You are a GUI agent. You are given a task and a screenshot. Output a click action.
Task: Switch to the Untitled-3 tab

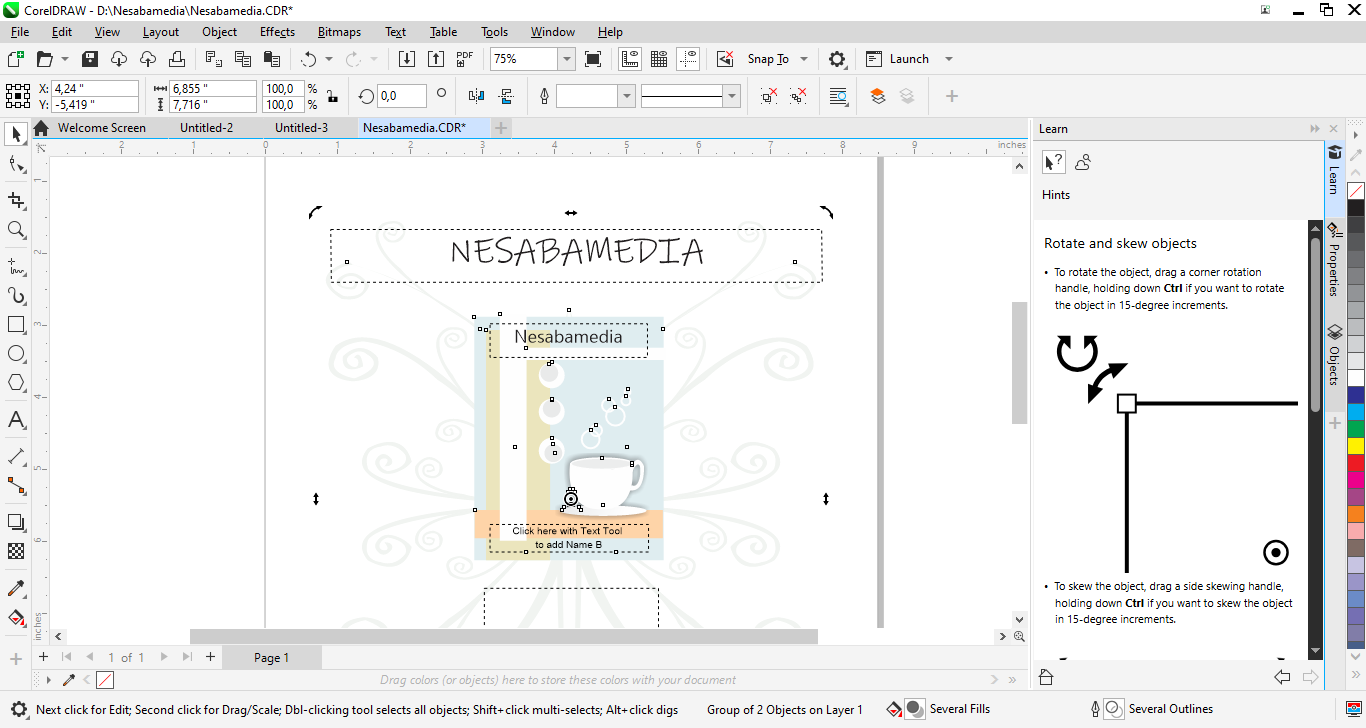tap(301, 128)
